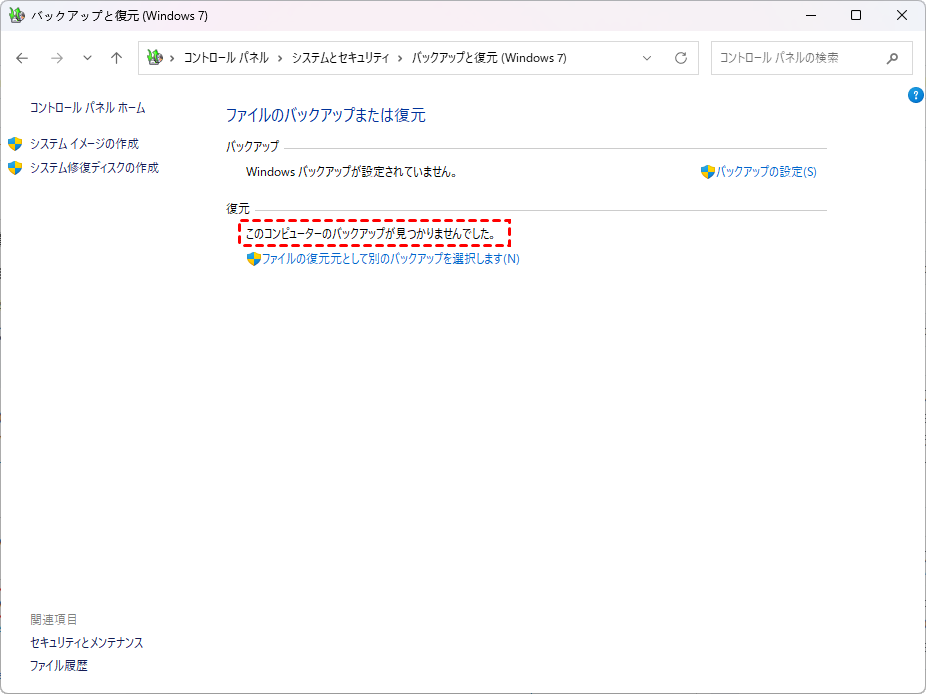This screenshot has height=694, width=926.
Task: Click システム イメージの作成 in sidebar
Action: pos(84,144)
